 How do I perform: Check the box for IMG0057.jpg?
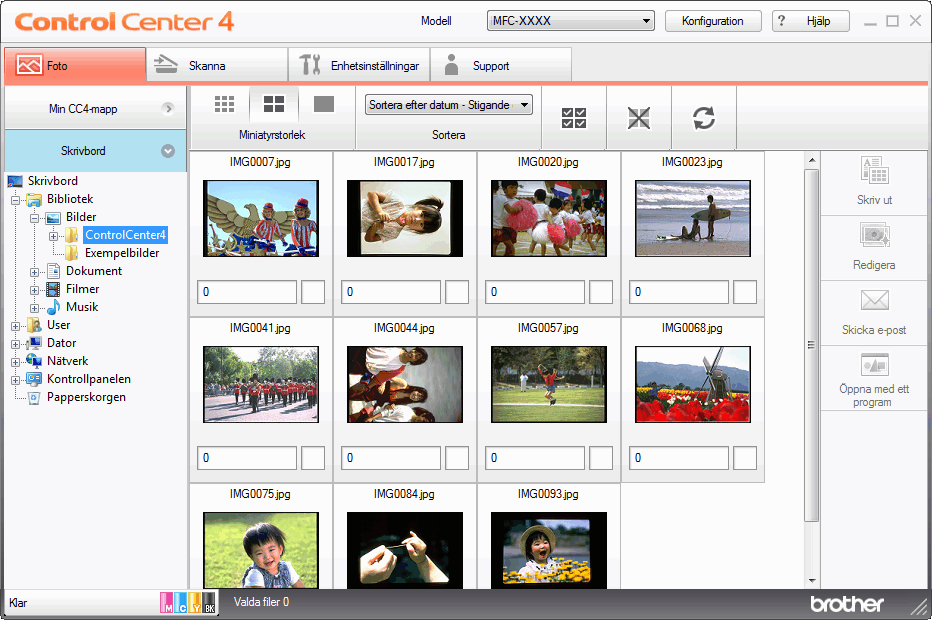pos(600,458)
